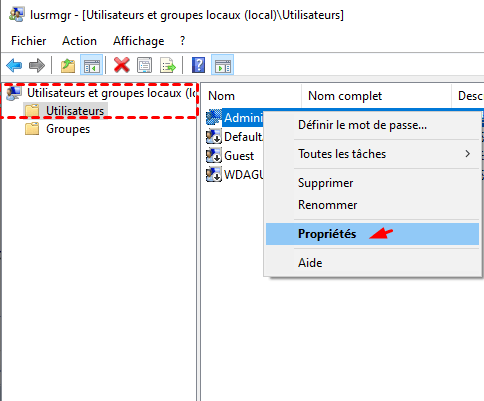Click the Export list icon
484x401 pixels.
pyautogui.click(x=168, y=65)
